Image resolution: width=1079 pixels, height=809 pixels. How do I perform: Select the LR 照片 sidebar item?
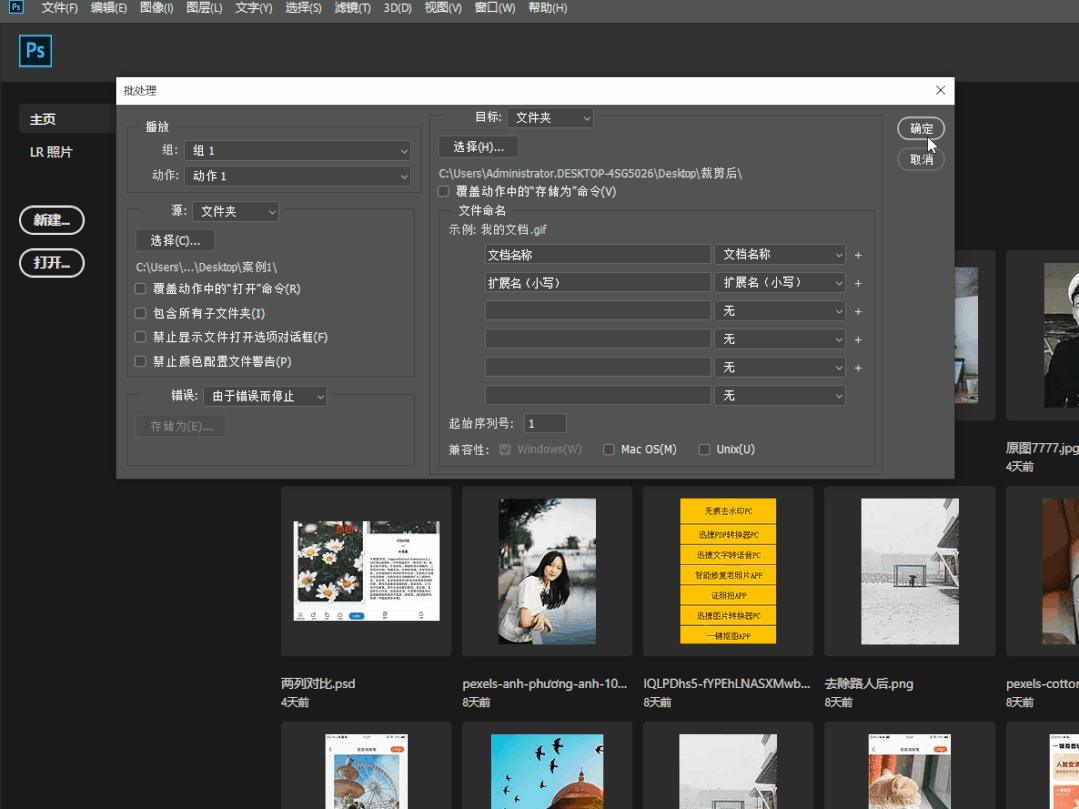51,152
